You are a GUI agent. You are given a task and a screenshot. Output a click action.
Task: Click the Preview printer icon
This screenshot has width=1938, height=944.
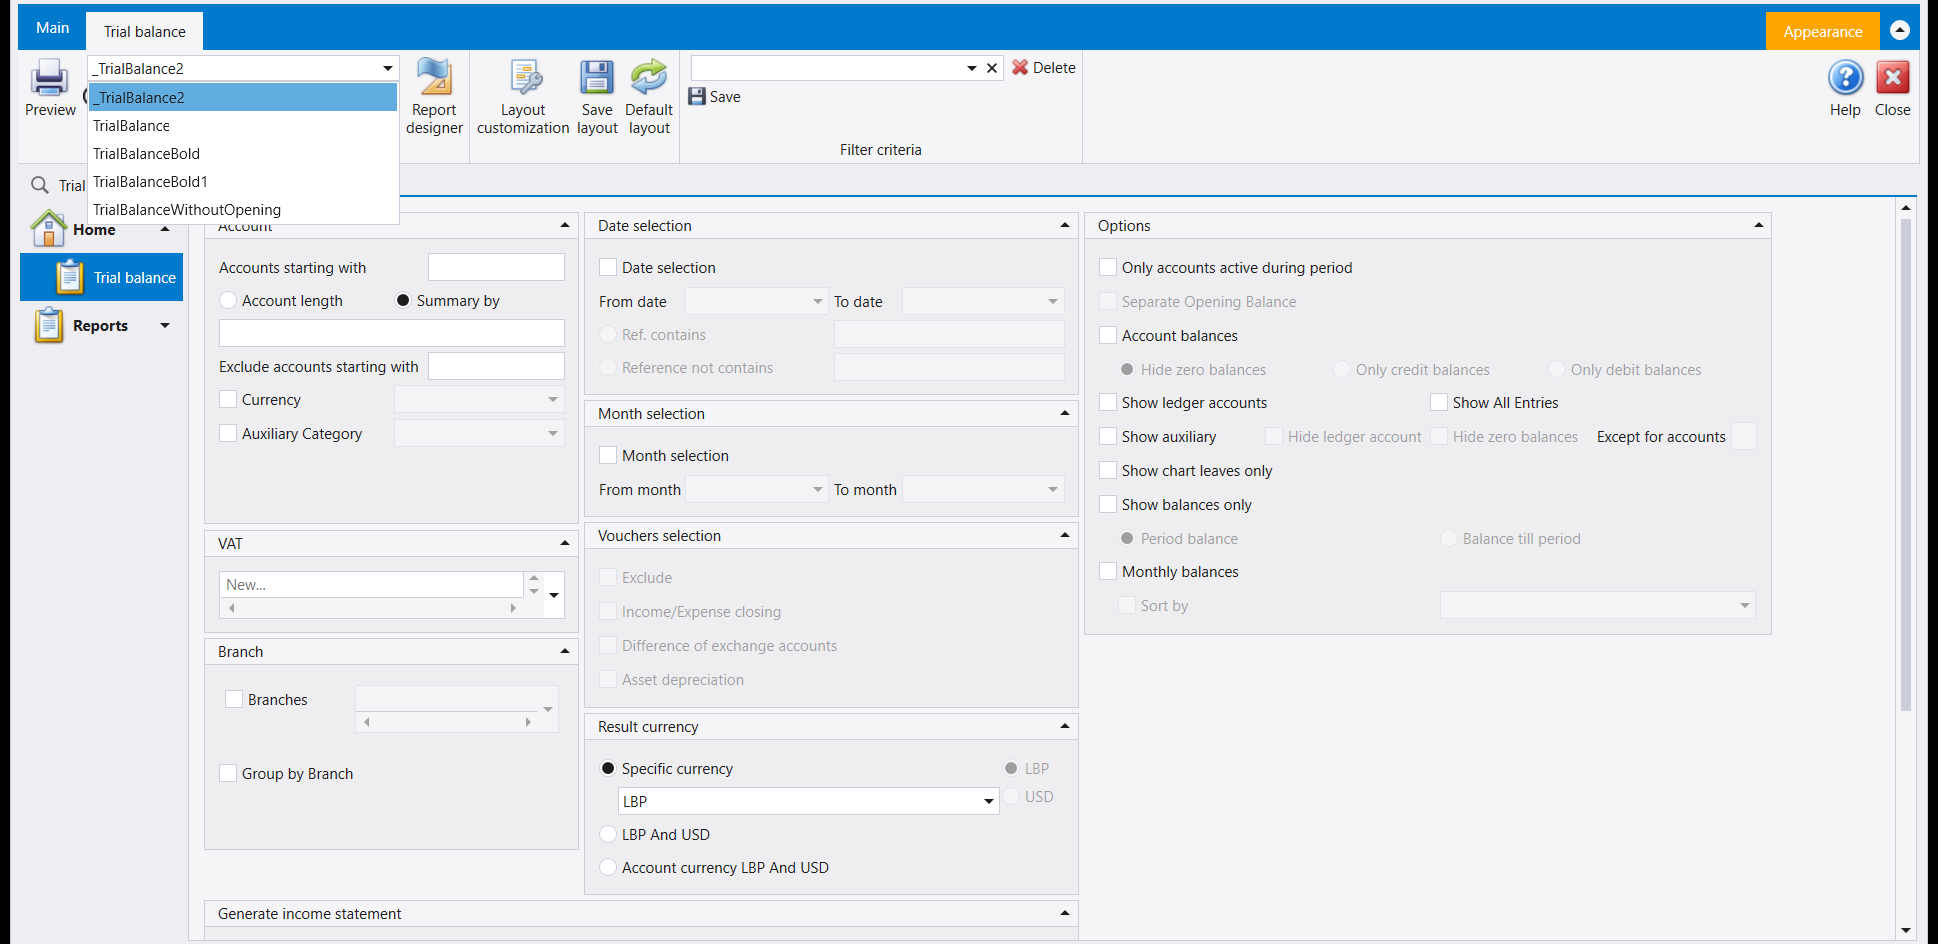(49, 78)
